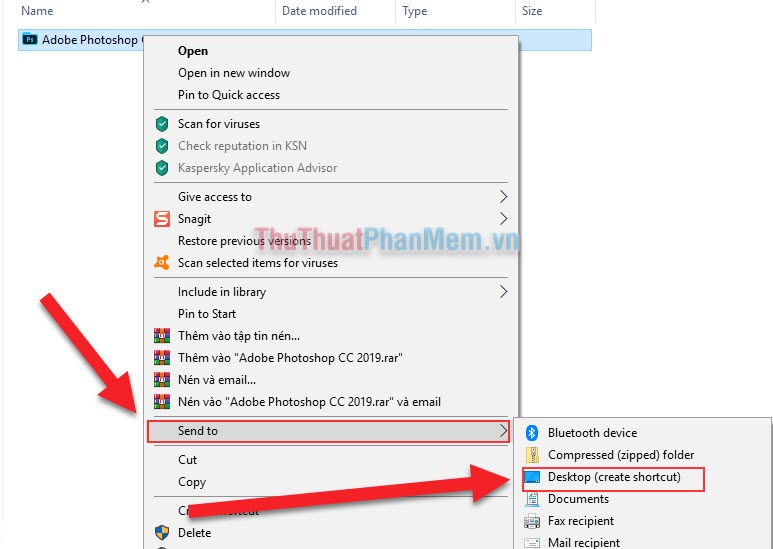
Task: Choose Open in new window
Action: click(234, 73)
